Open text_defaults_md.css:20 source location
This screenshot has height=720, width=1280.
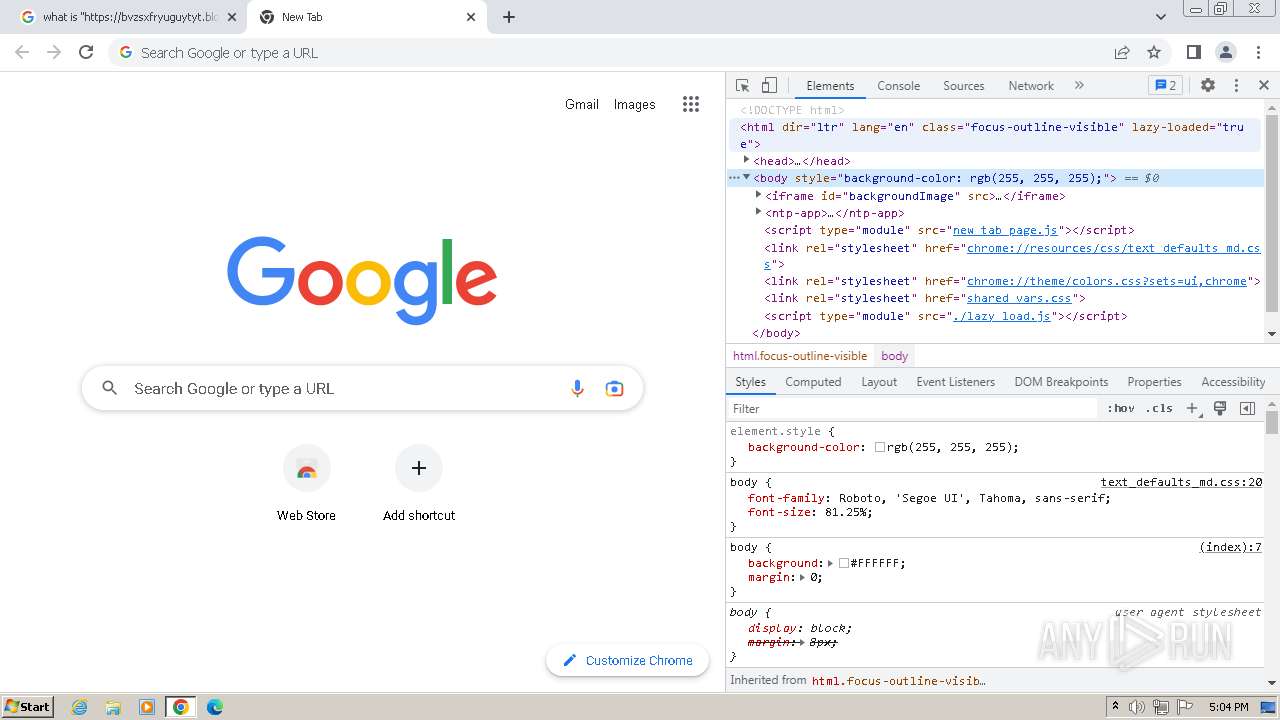pos(1181,482)
